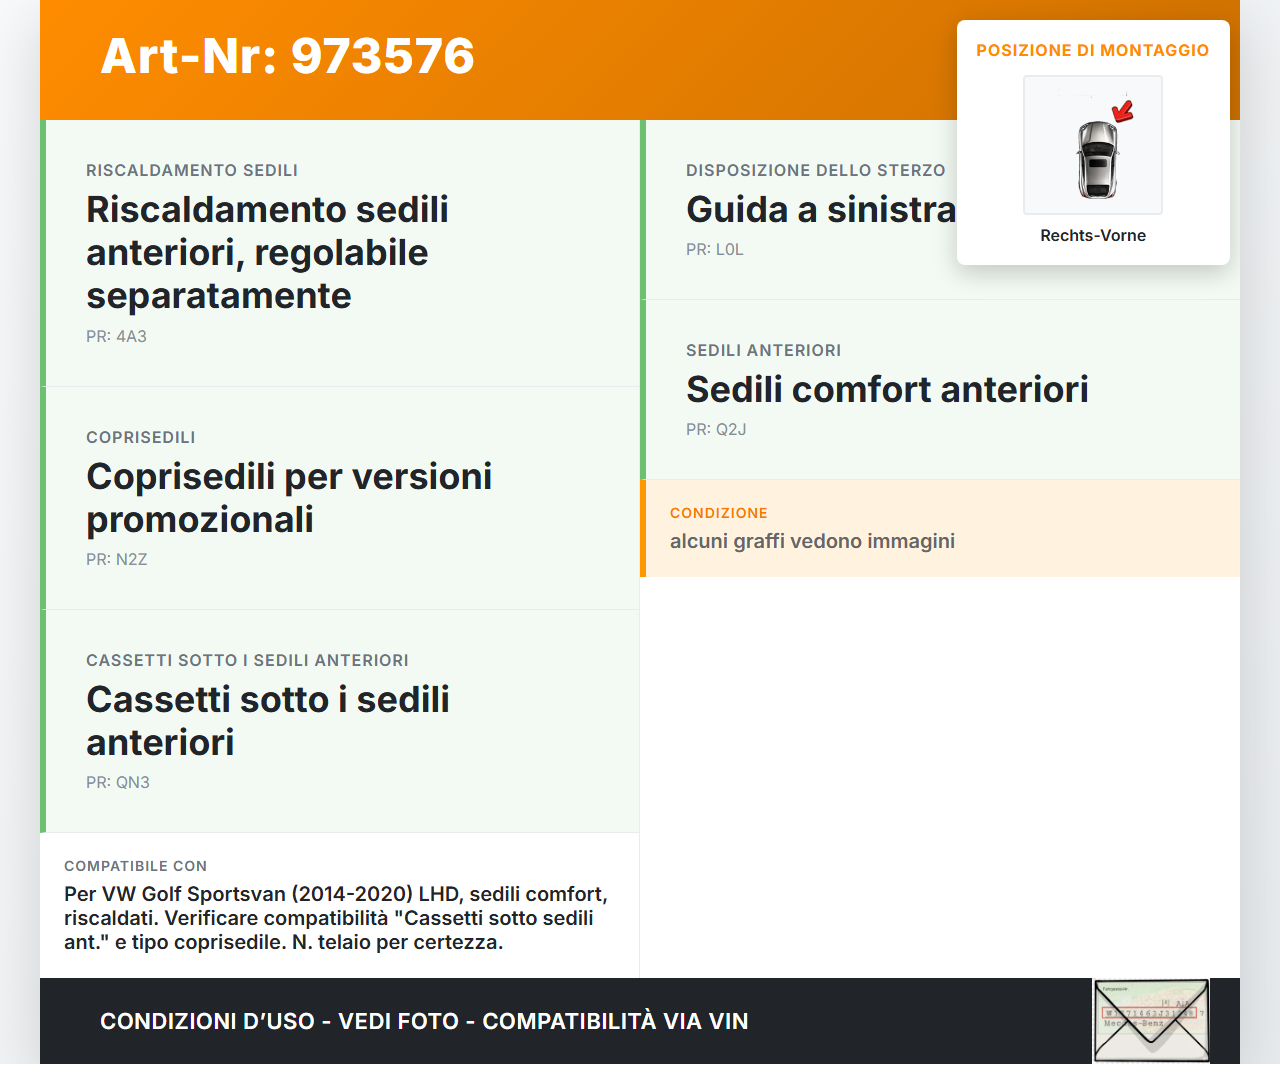Expand the Compatibile Con details
Screen dimensions: 1280x1065
click(x=340, y=903)
